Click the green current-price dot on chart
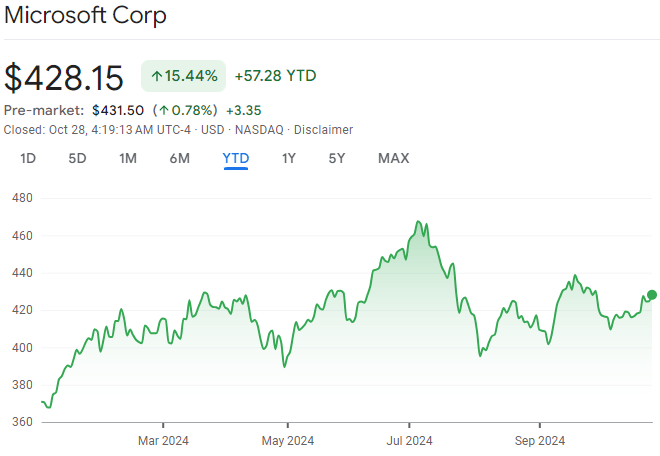The image size is (660, 456). 652,295
